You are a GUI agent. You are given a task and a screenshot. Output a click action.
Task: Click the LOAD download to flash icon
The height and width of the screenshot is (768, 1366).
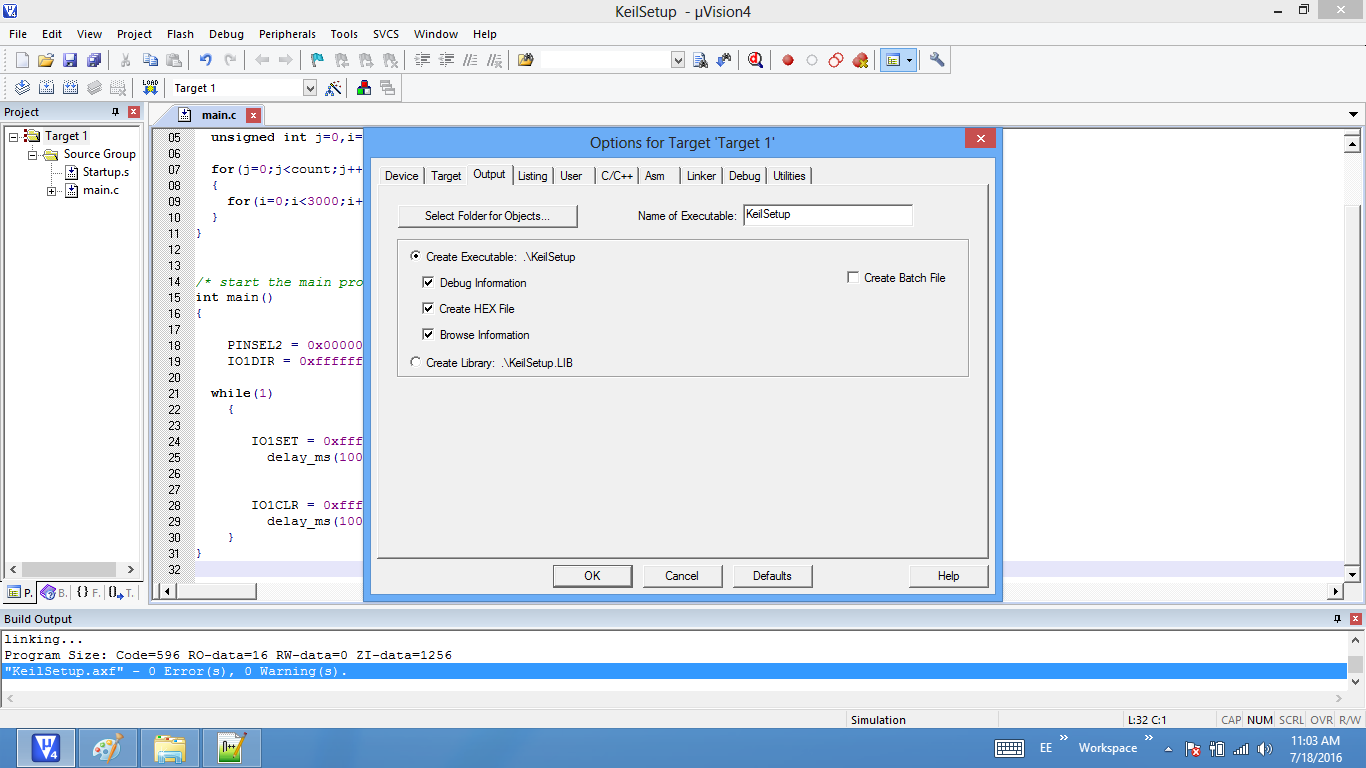(150, 88)
